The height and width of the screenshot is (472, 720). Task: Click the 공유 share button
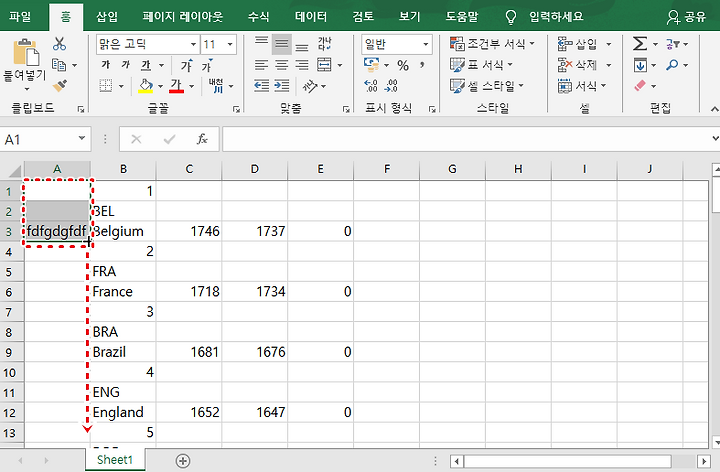coord(686,17)
